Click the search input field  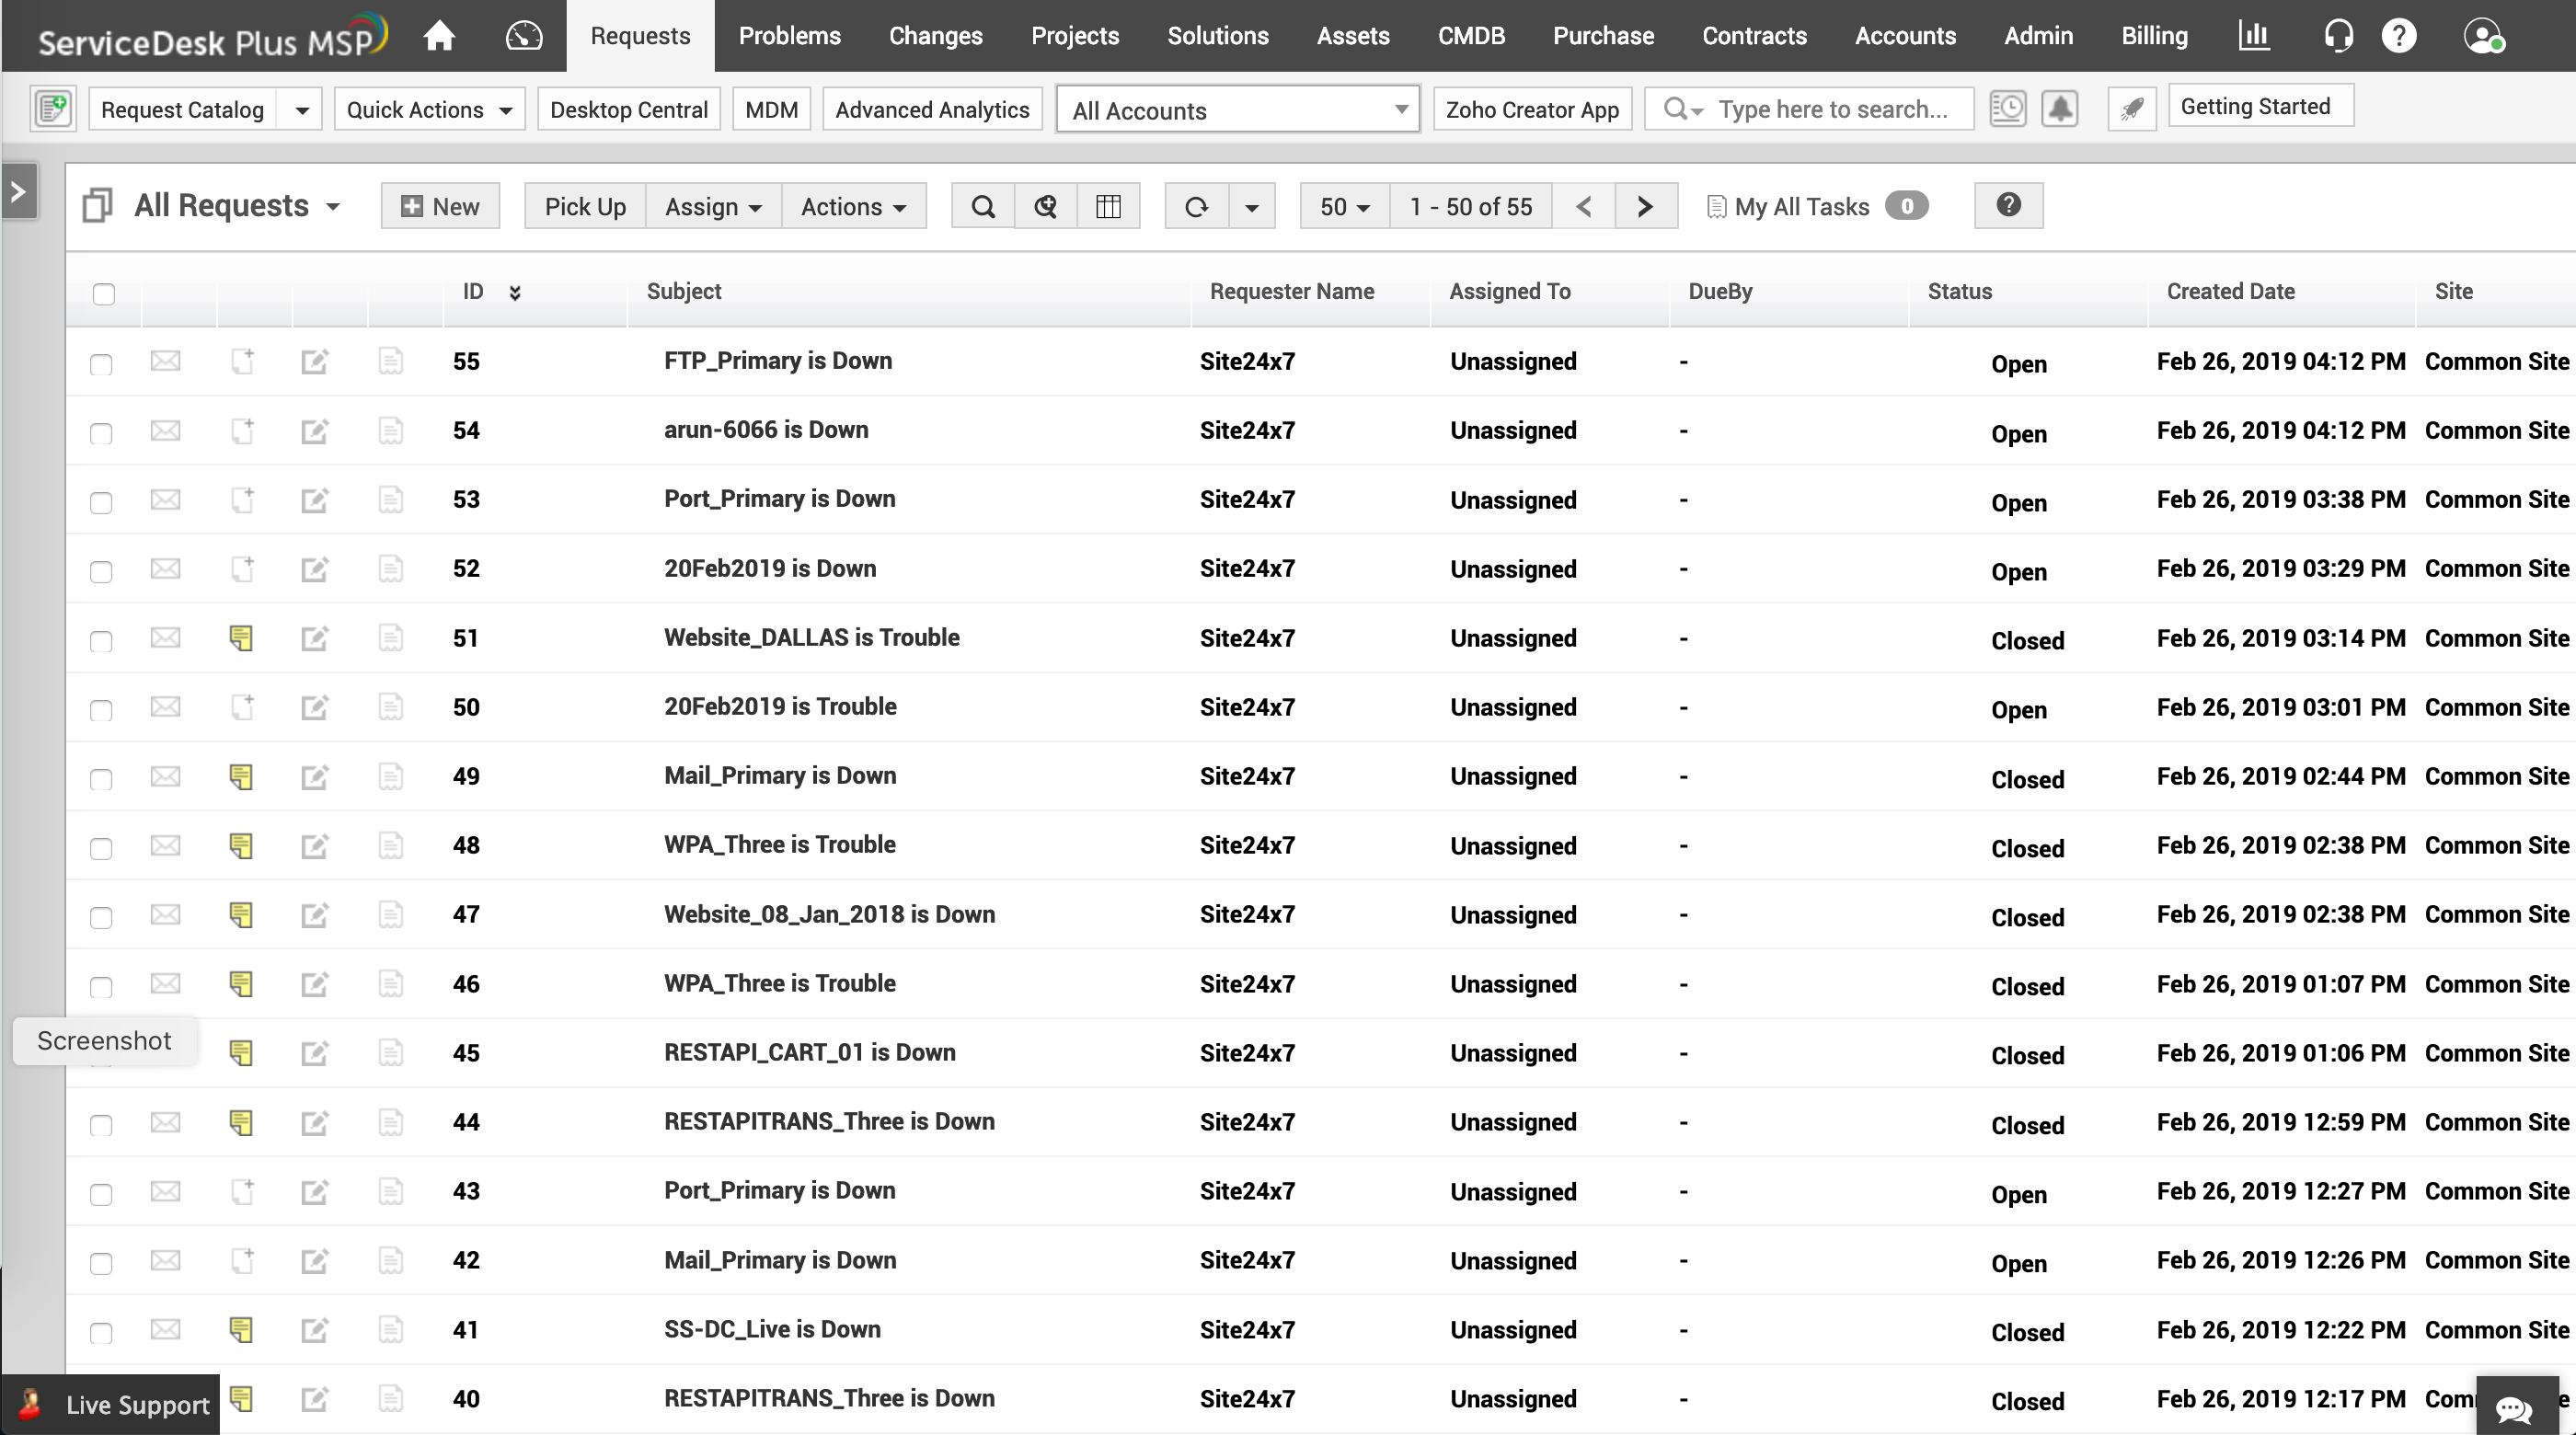pyautogui.click(x=1833, y=109)
